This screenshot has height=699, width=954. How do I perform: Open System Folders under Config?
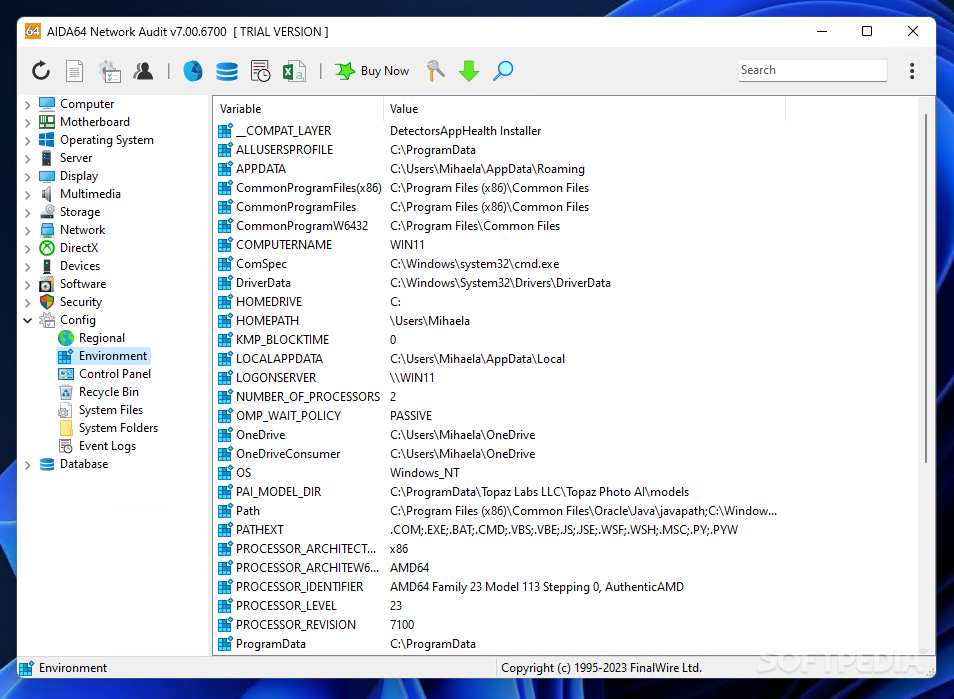point(118,428)
